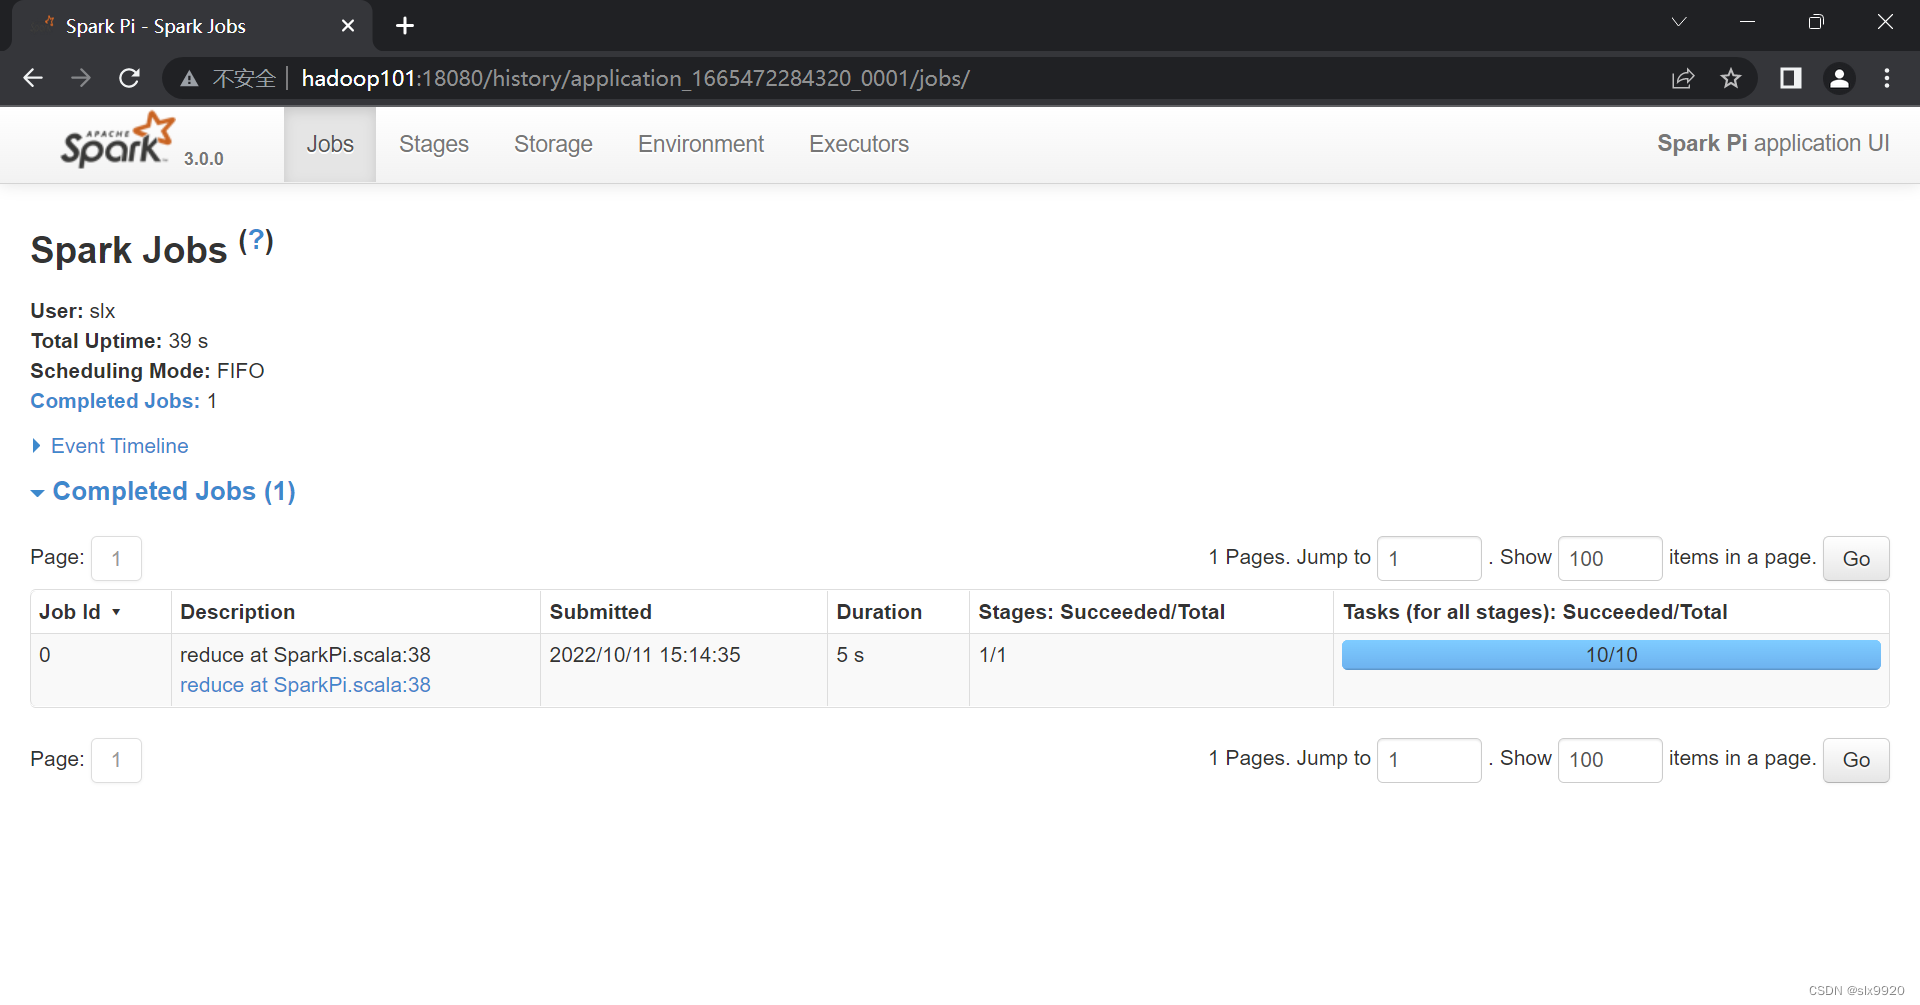Click the browser back arrow

(33, 78)
